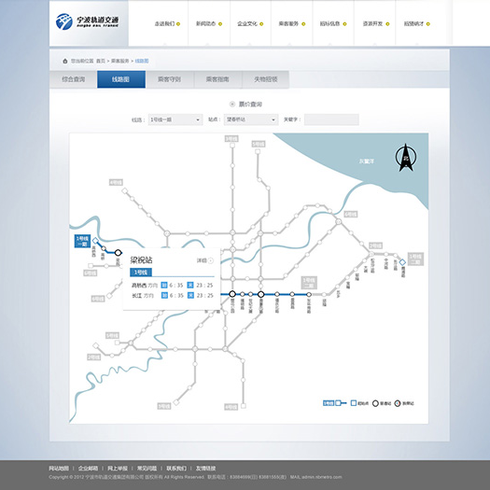Click the 乘客服务 breadcrumb link
Screen dimensions: 490x490
click(x=120, y=61)
